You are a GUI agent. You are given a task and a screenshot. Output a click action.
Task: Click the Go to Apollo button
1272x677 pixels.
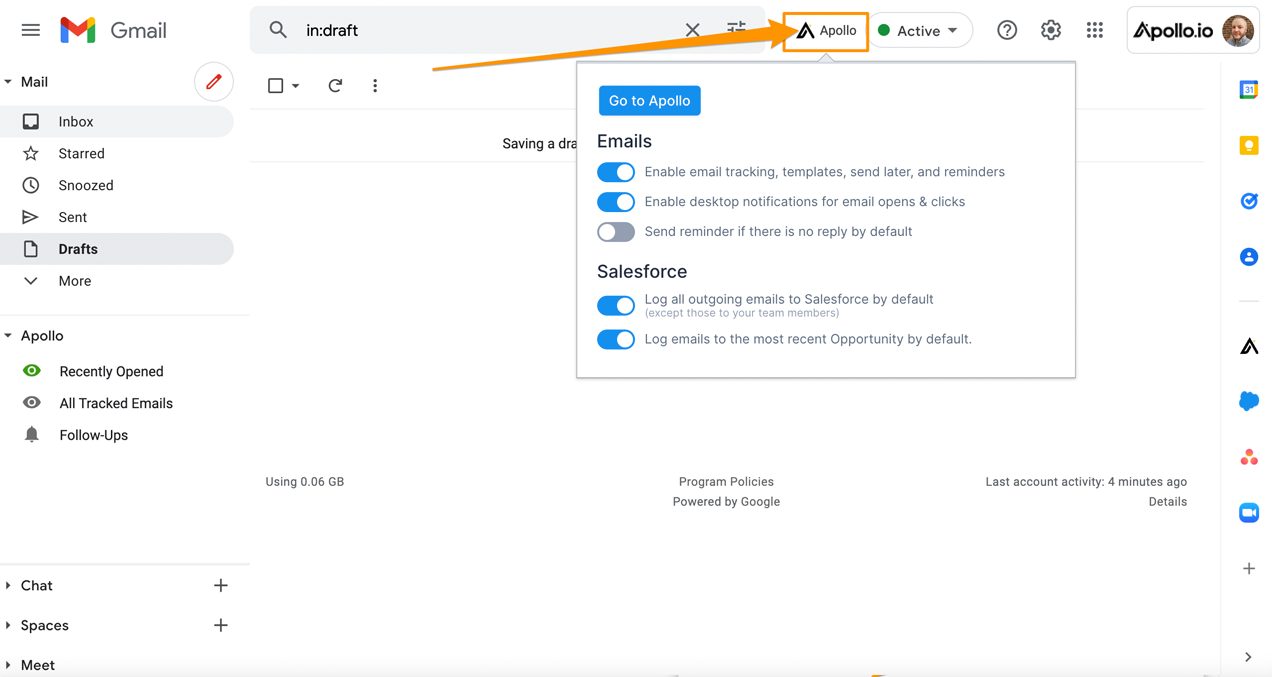tap(649, 100)
